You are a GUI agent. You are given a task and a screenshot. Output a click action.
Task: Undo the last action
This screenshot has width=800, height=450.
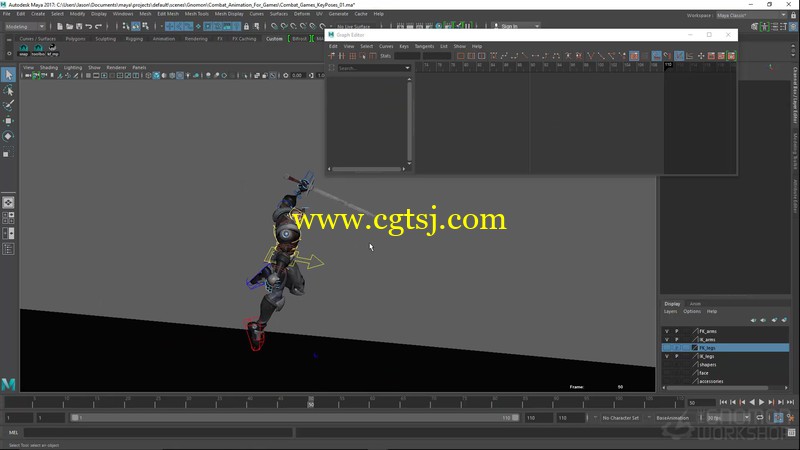89,26
